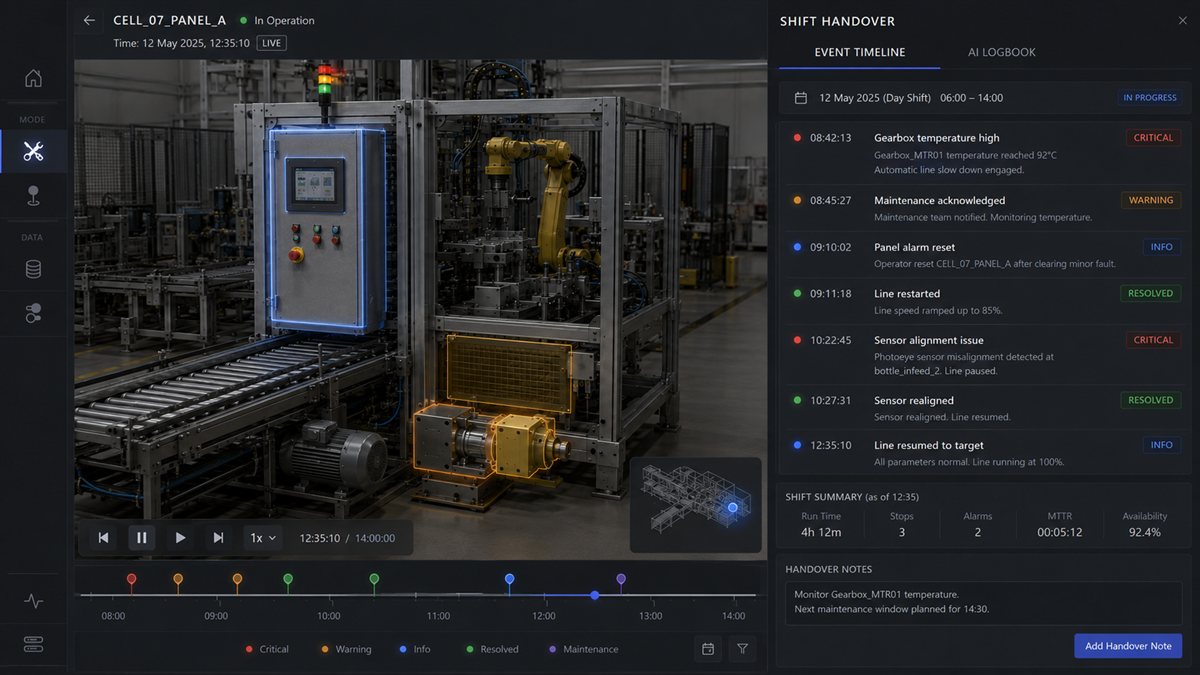Open the timeline calendar icon button
The height and width of the screenshot is (675, 1200).
[x=708, y=649]
